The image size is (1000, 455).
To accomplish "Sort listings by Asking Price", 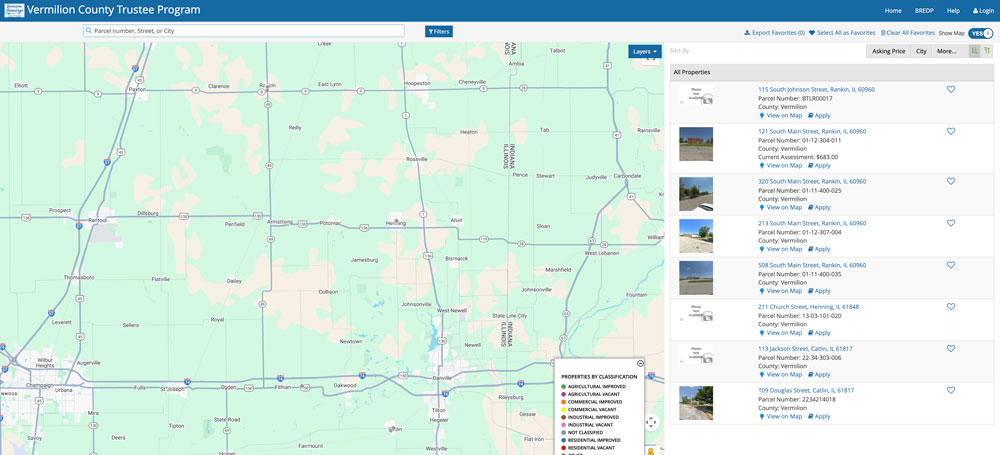I will click(x=888, y=51).
